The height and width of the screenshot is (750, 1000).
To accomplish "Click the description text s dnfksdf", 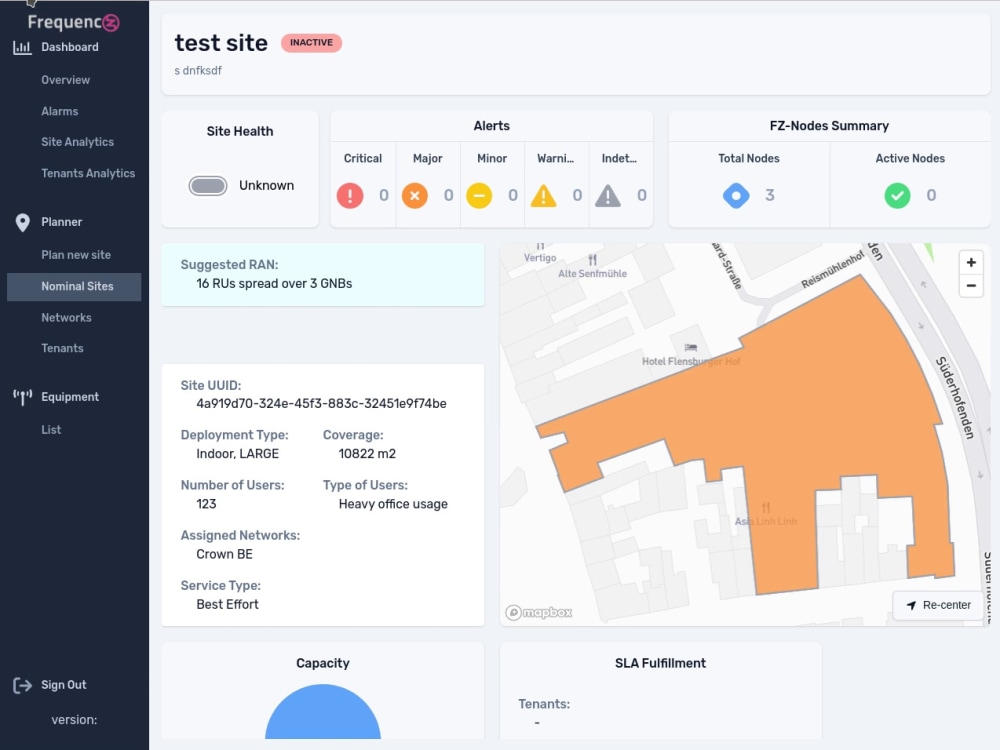I will tap(198, 71).
